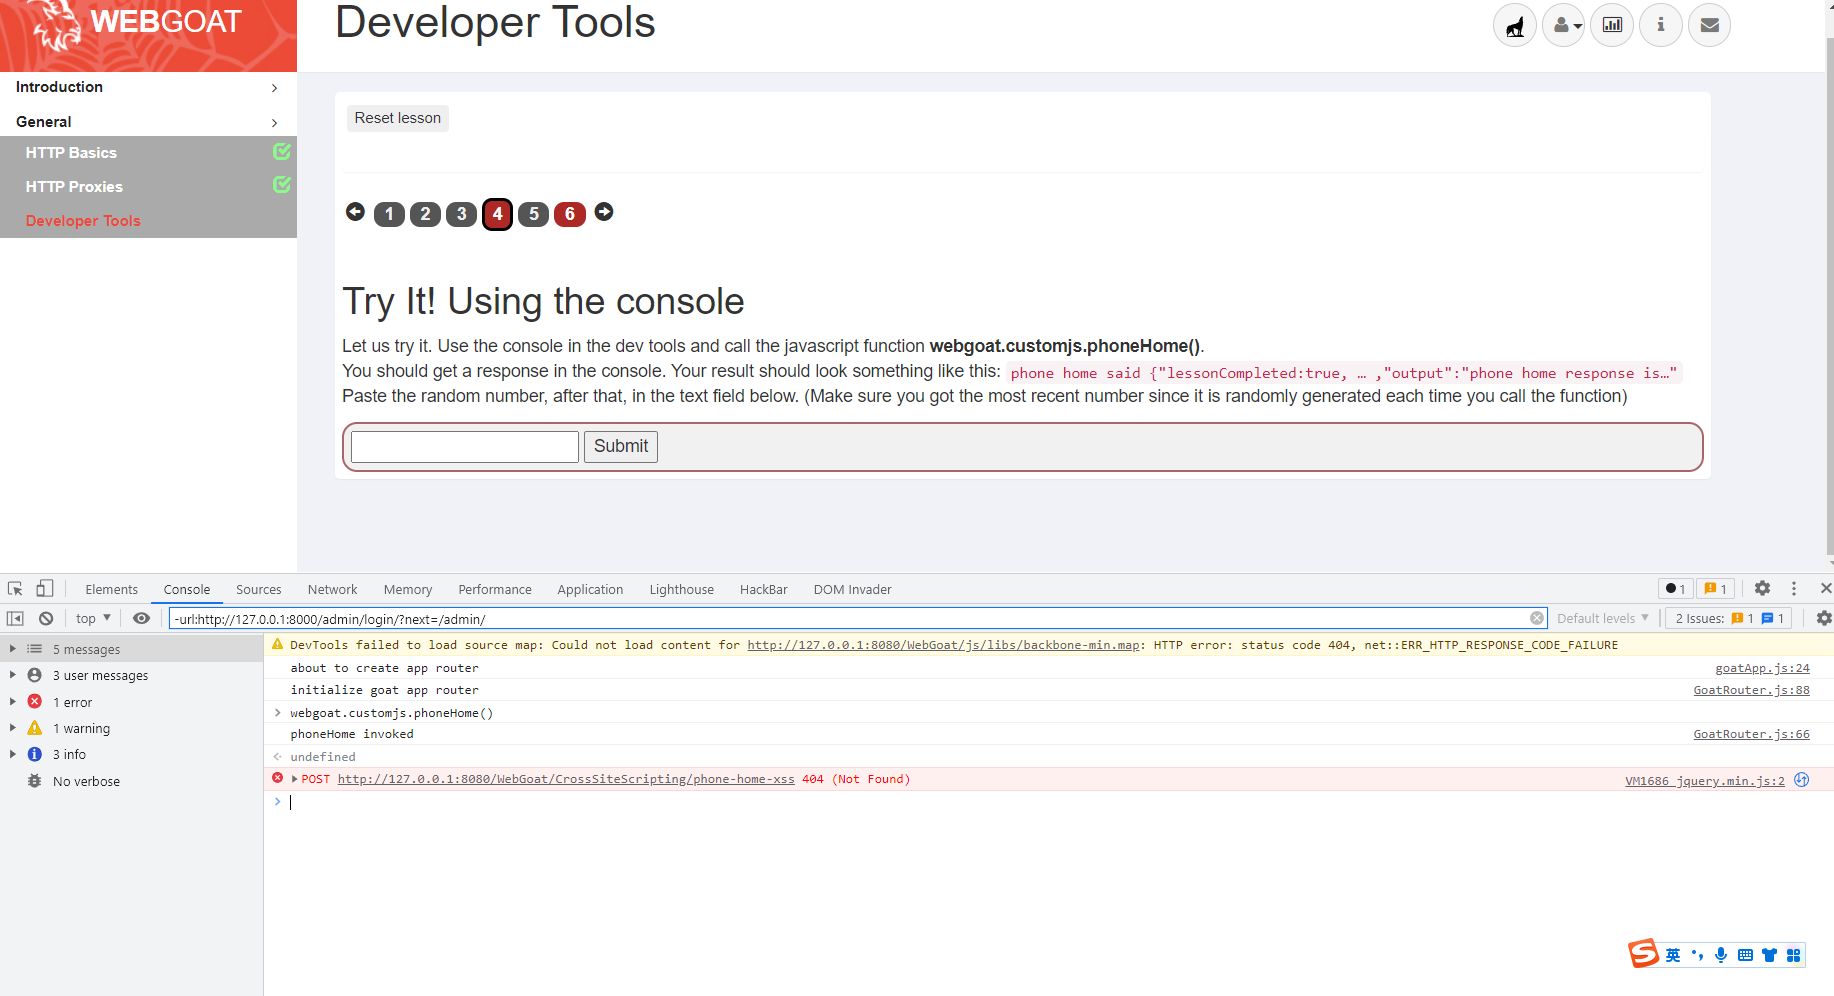Expand the Introduction menu section
1834x996 pixels.
click(148, 87)
